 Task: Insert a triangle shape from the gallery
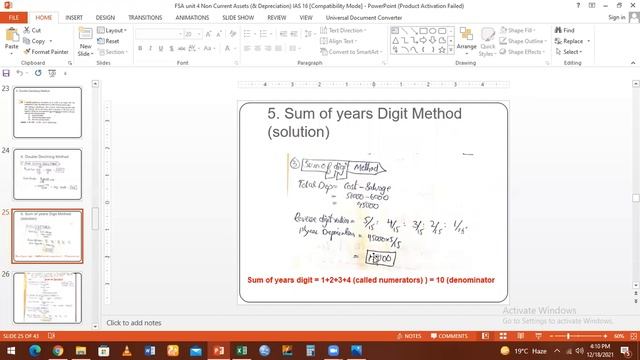pyautogui.click(x=395, y=40)
